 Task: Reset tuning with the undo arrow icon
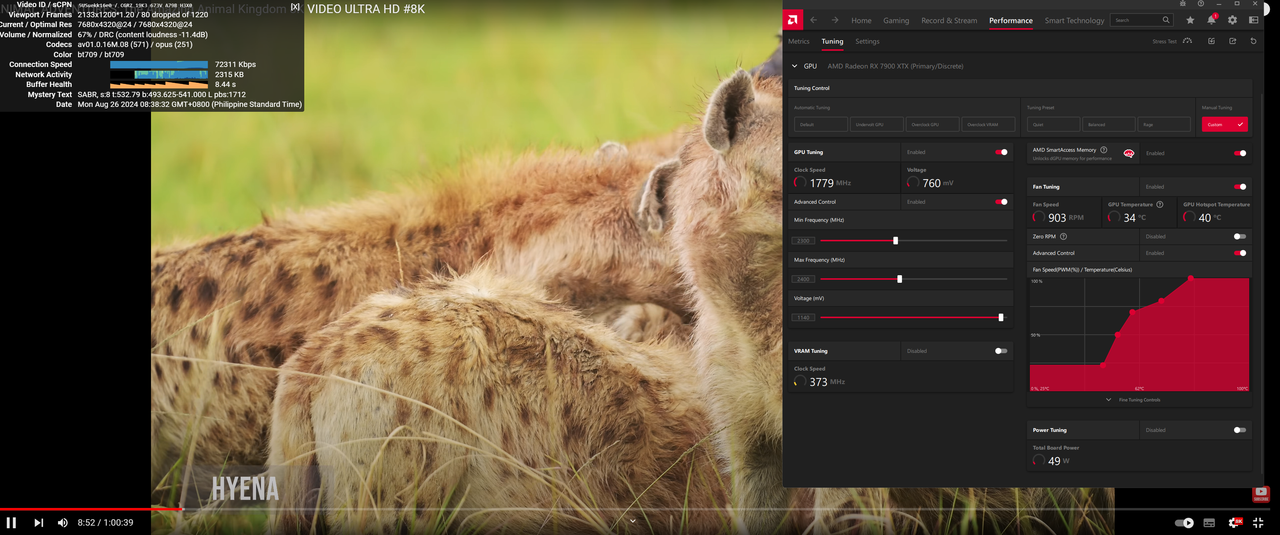tap(1252, 41)
